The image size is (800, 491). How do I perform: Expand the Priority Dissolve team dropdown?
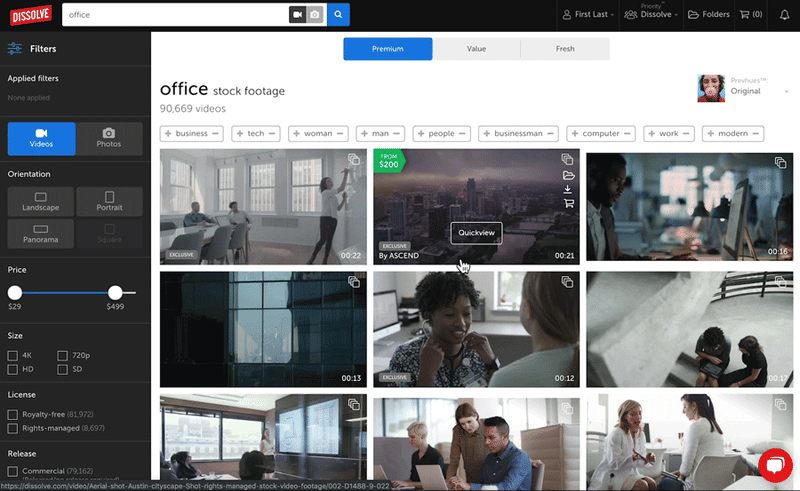click(x=651, y=14)
